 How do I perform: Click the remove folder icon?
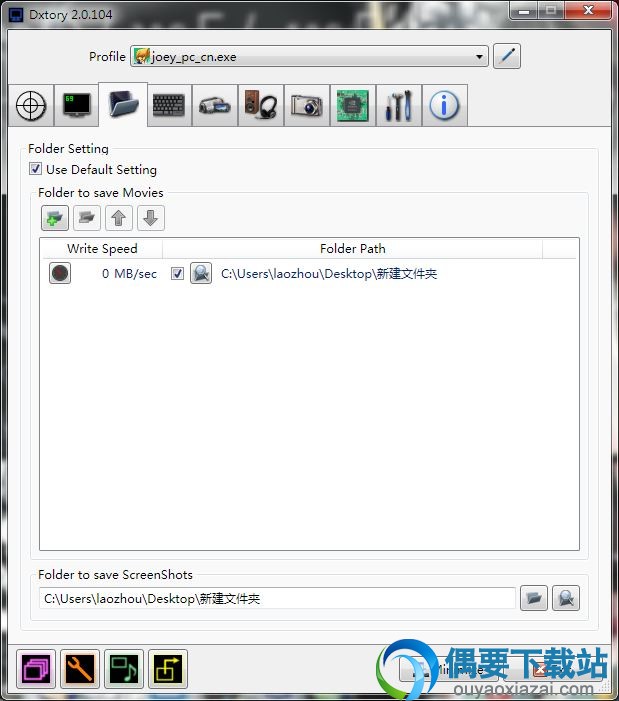tap(87, 218)
